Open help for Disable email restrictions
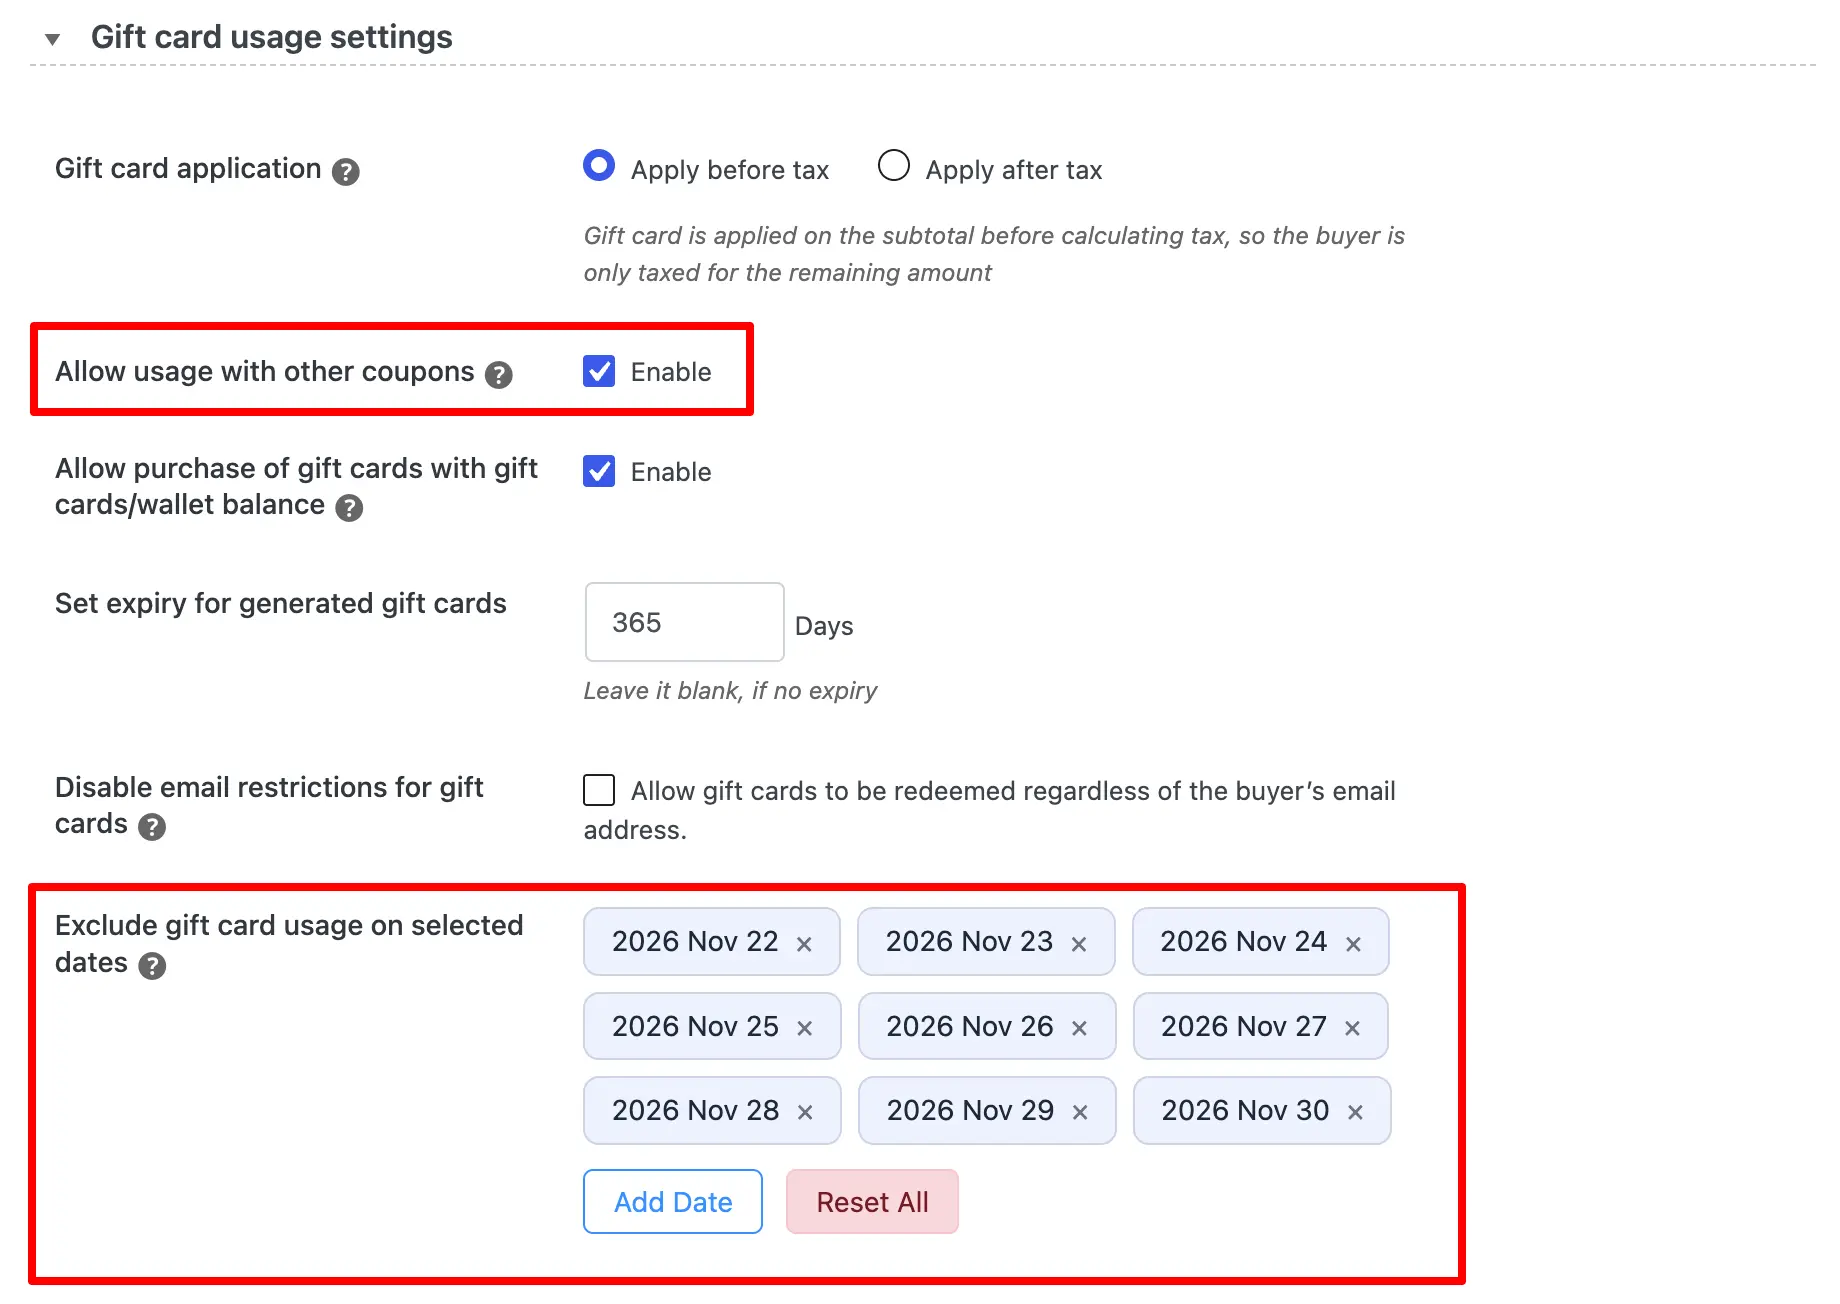 point(152,827)
